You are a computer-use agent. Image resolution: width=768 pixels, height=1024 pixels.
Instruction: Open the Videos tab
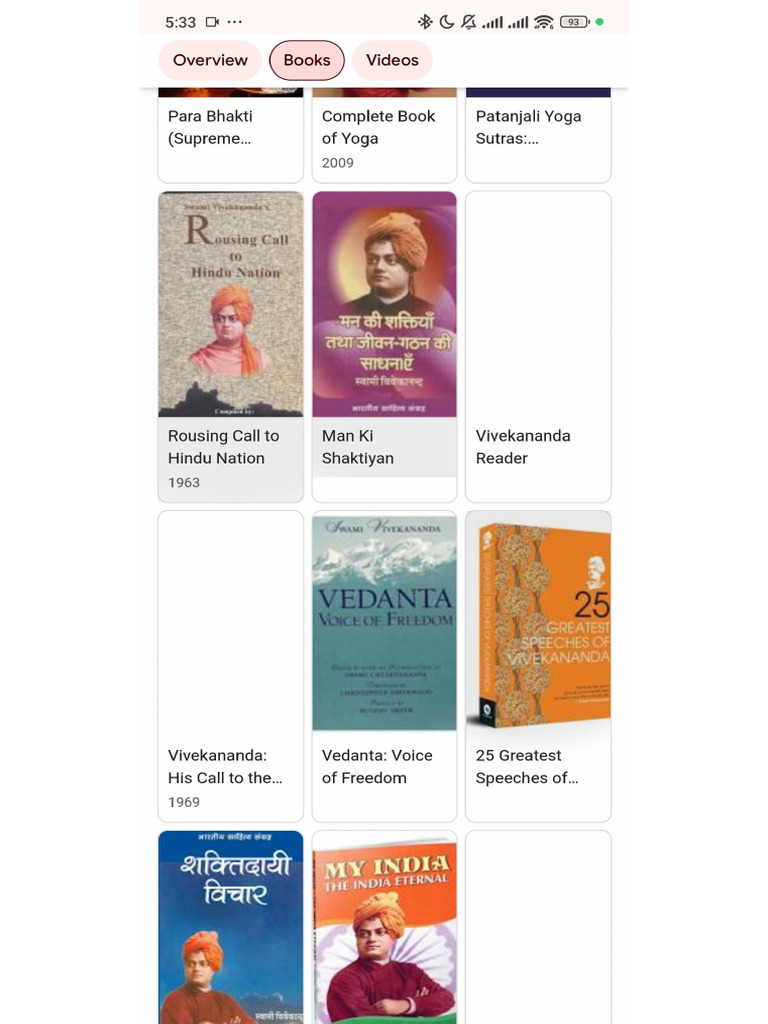point(392,60)
